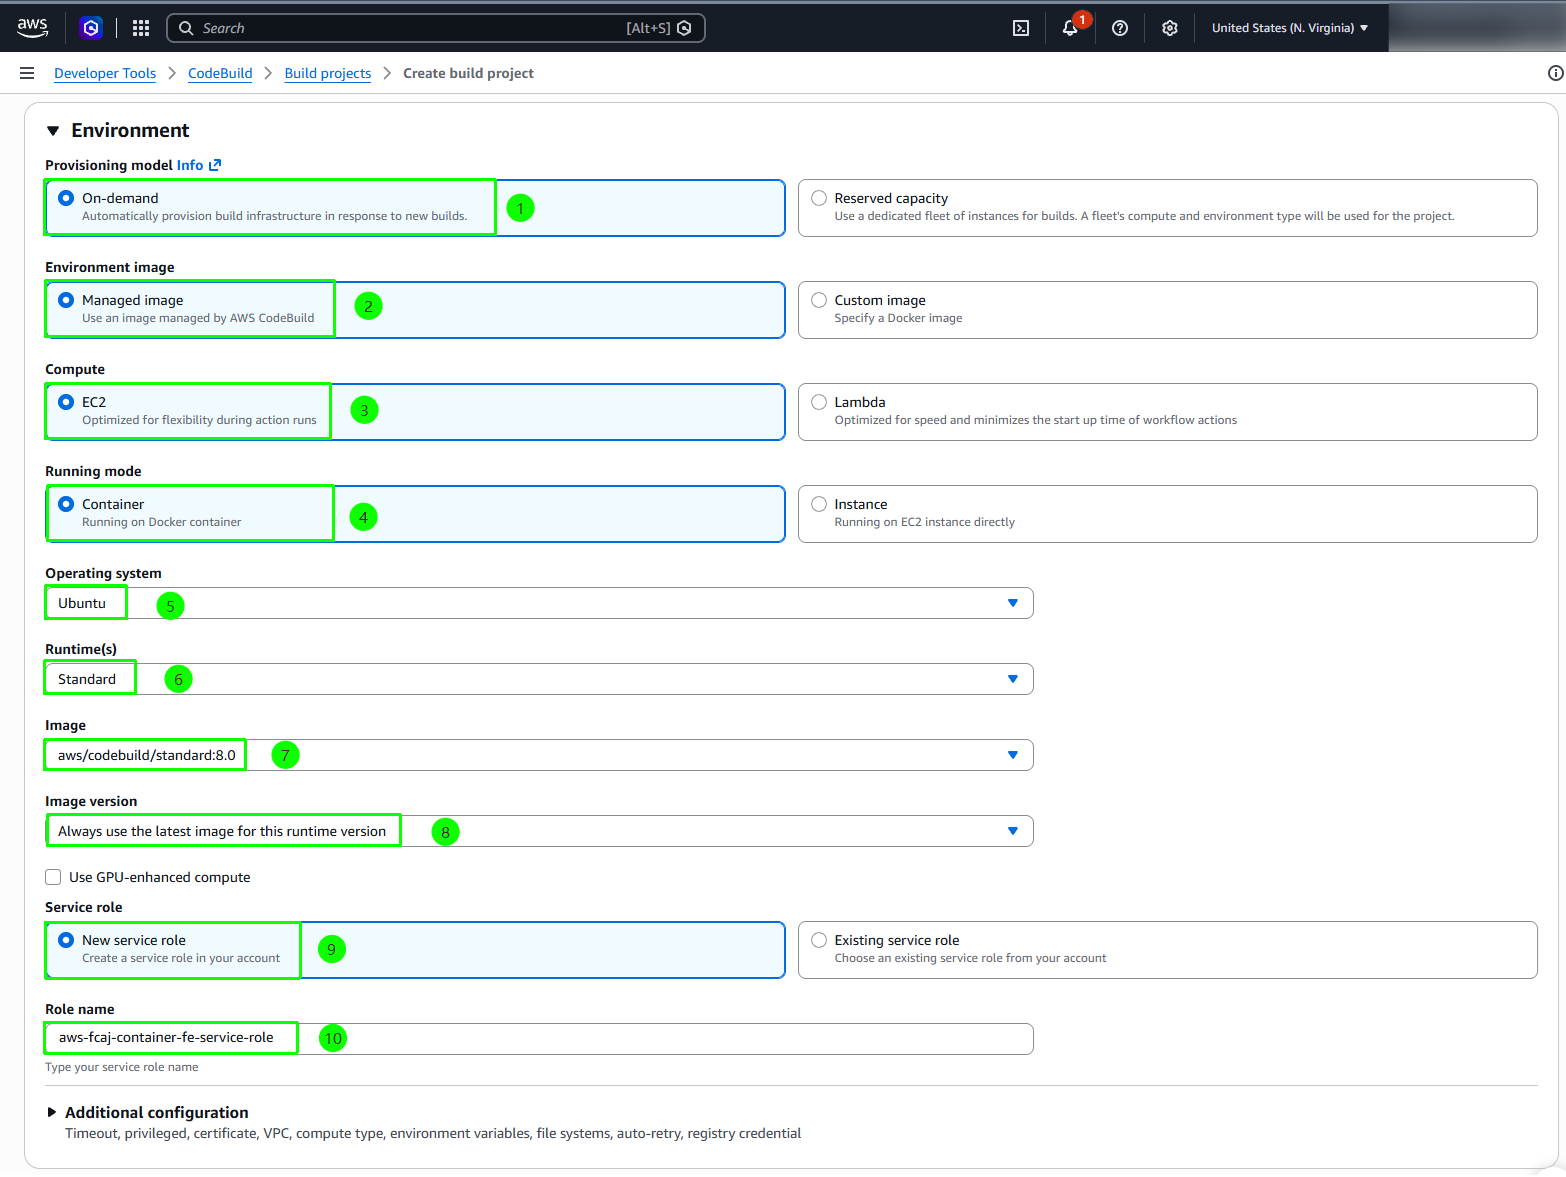The width and height of the screenshot is (1566, 1177).
Task: Open the Image dropdown showing standard:8.0
Action: click(x=539, y=755)
